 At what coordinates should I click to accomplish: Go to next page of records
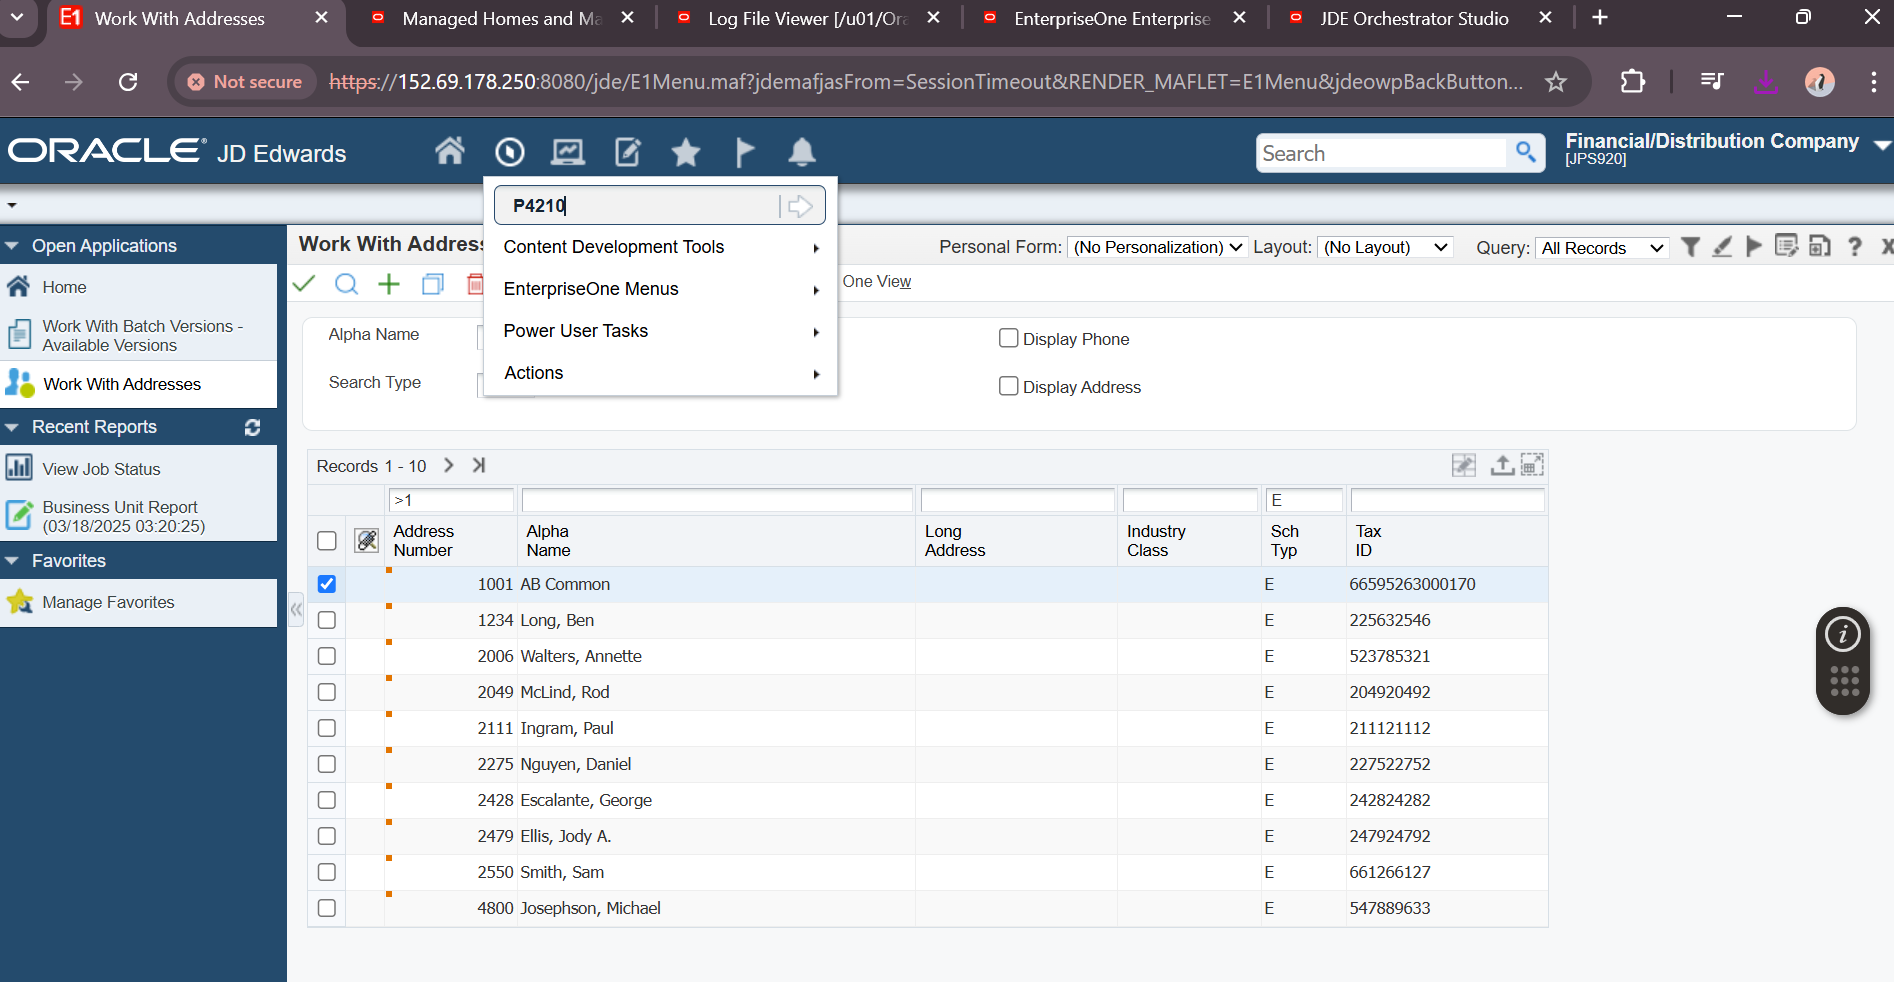coord(449,465)
